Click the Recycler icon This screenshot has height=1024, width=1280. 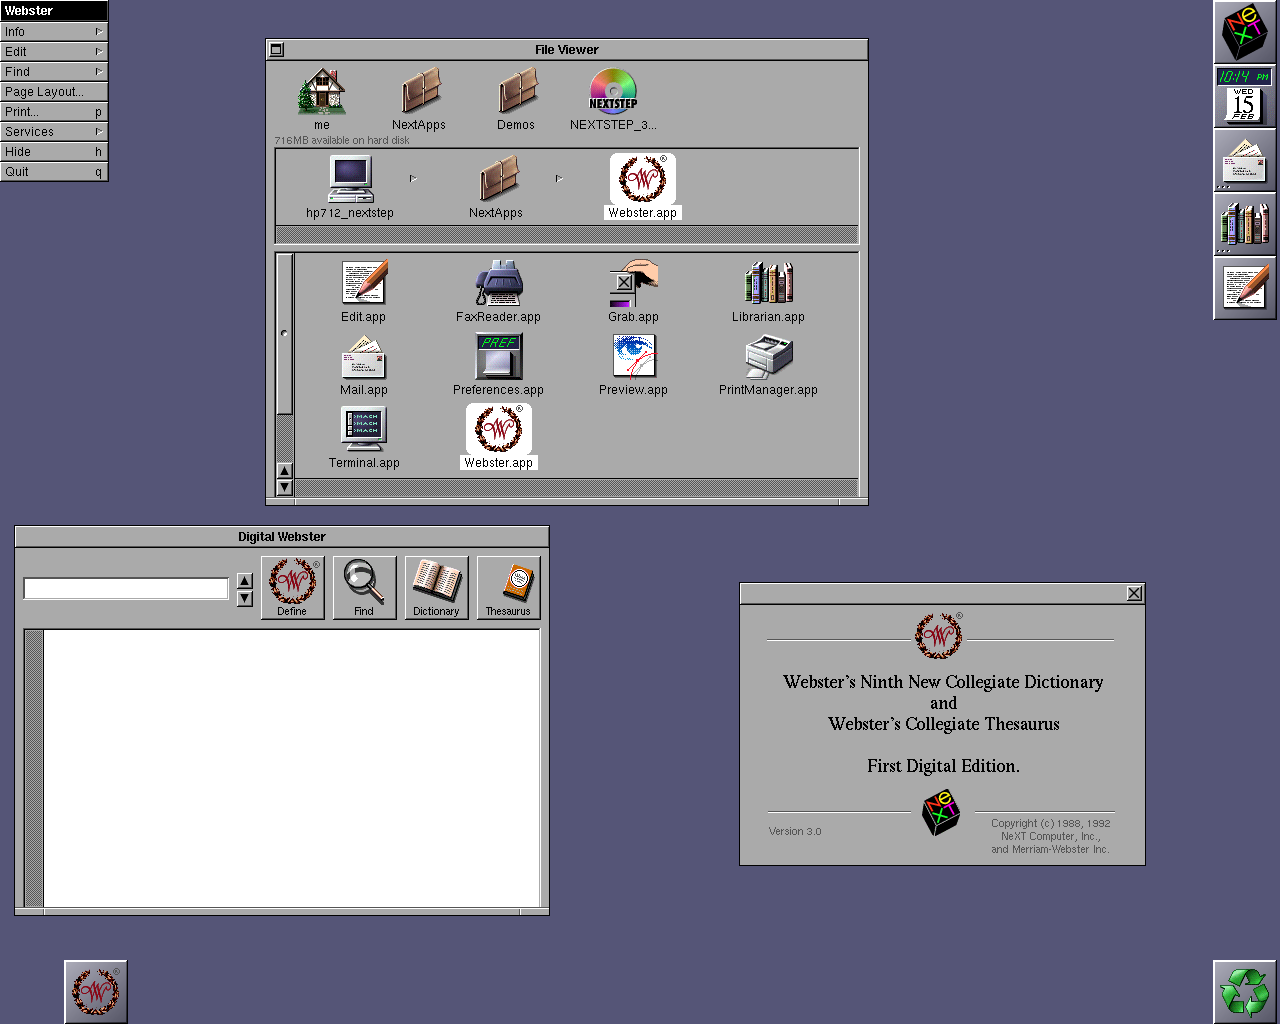pyautogui.click(x=1245, y=992)
